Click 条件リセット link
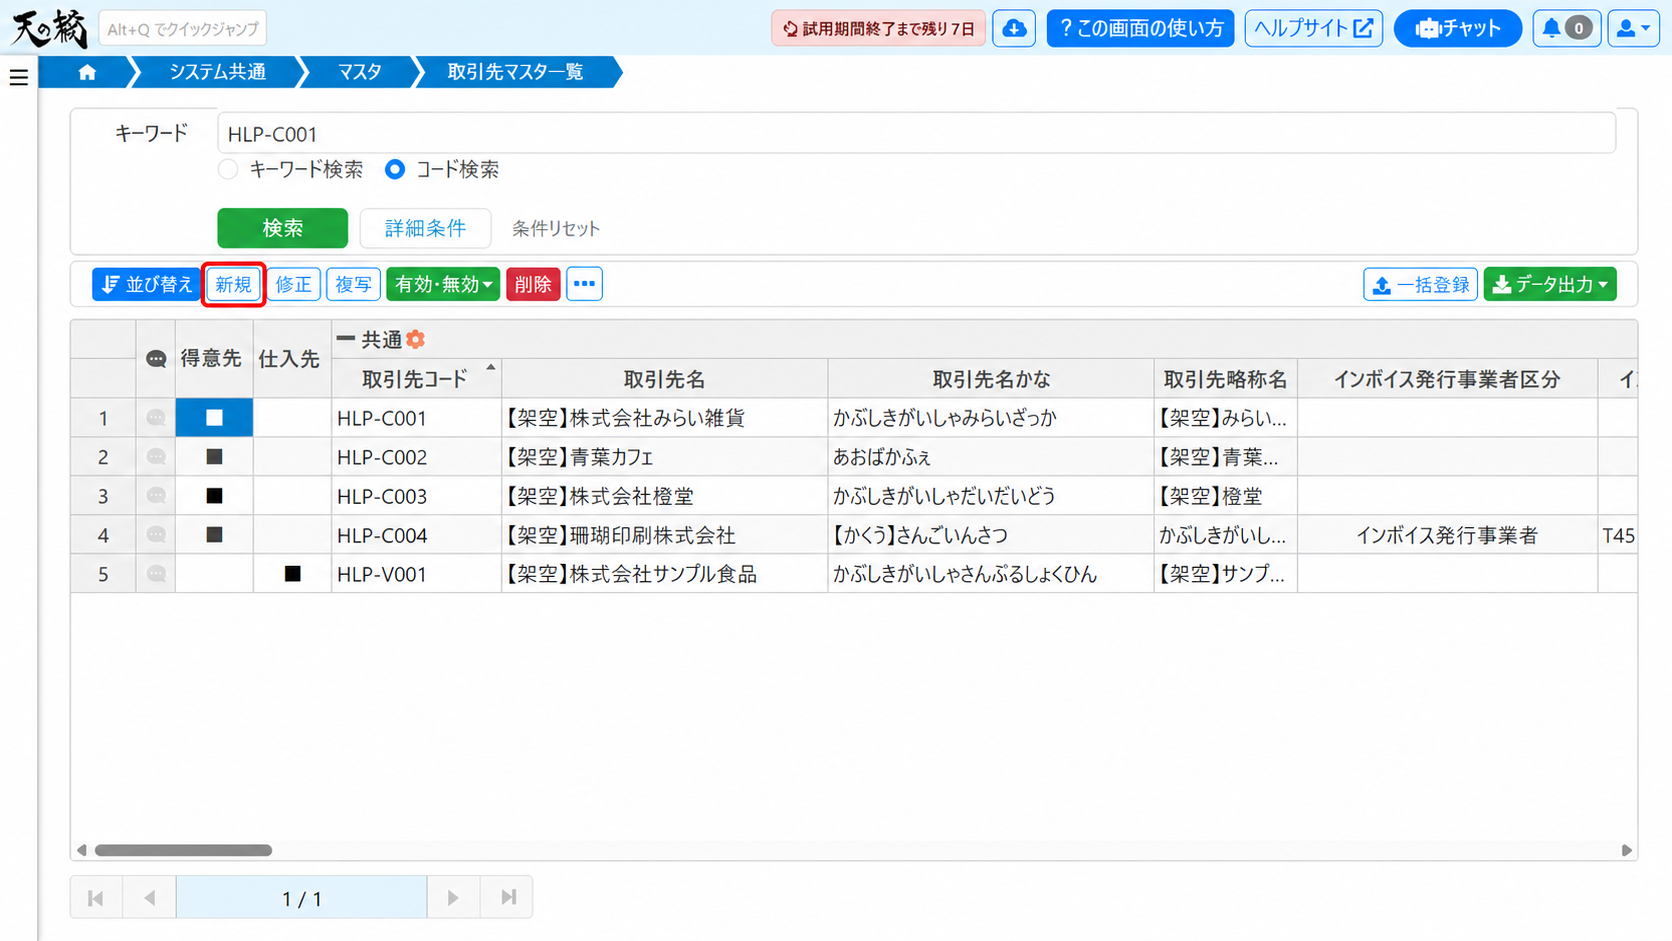 (x=556, y=229)
